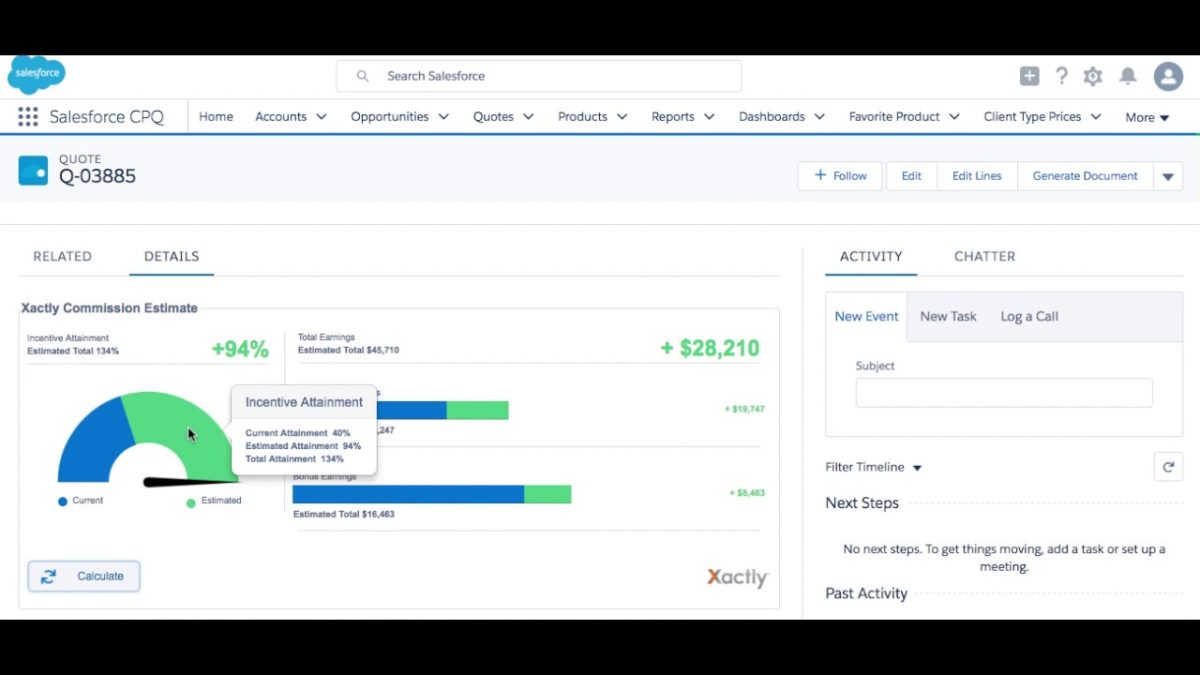Open the user avatar profile icon

(x=1168, y=75)
